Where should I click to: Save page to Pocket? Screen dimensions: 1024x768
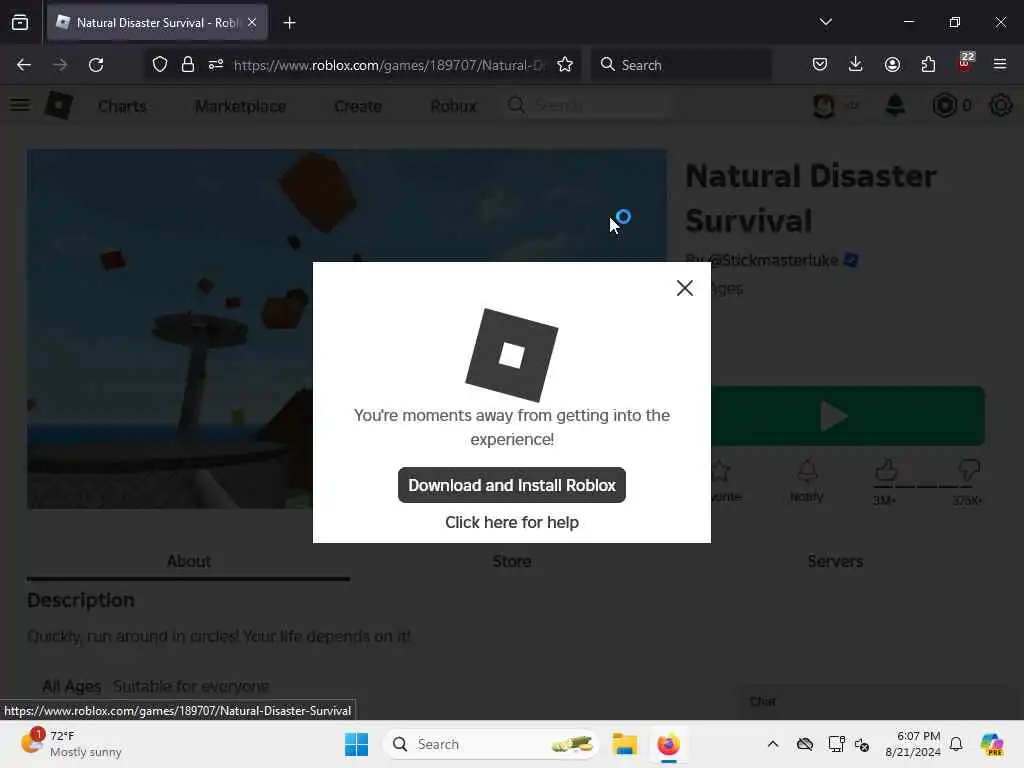point(820,64)
